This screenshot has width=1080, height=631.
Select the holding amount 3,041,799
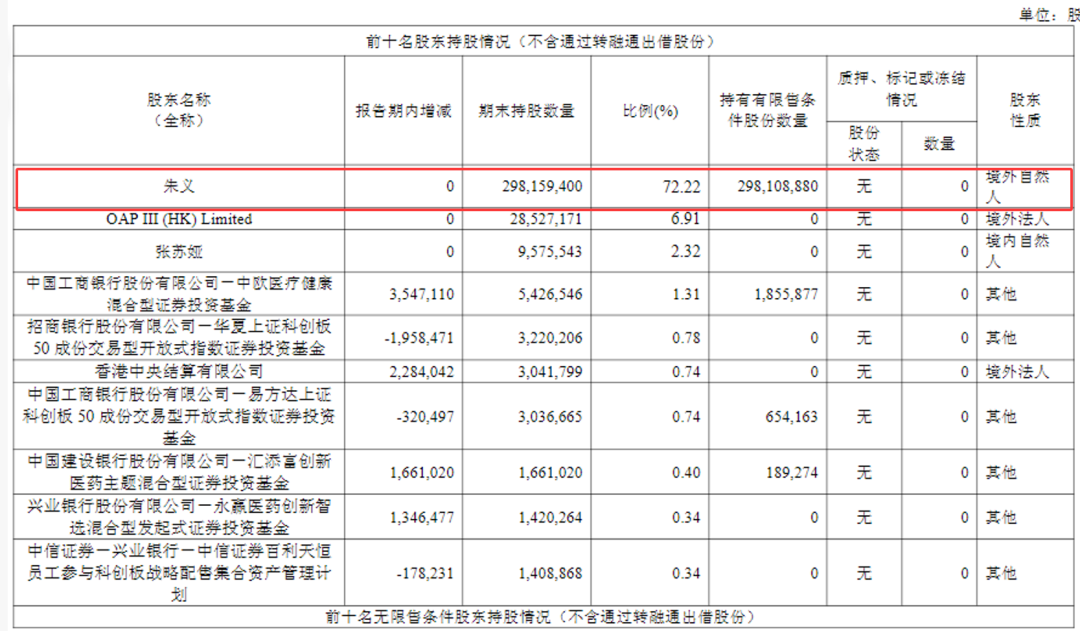[x=550, y=372]
